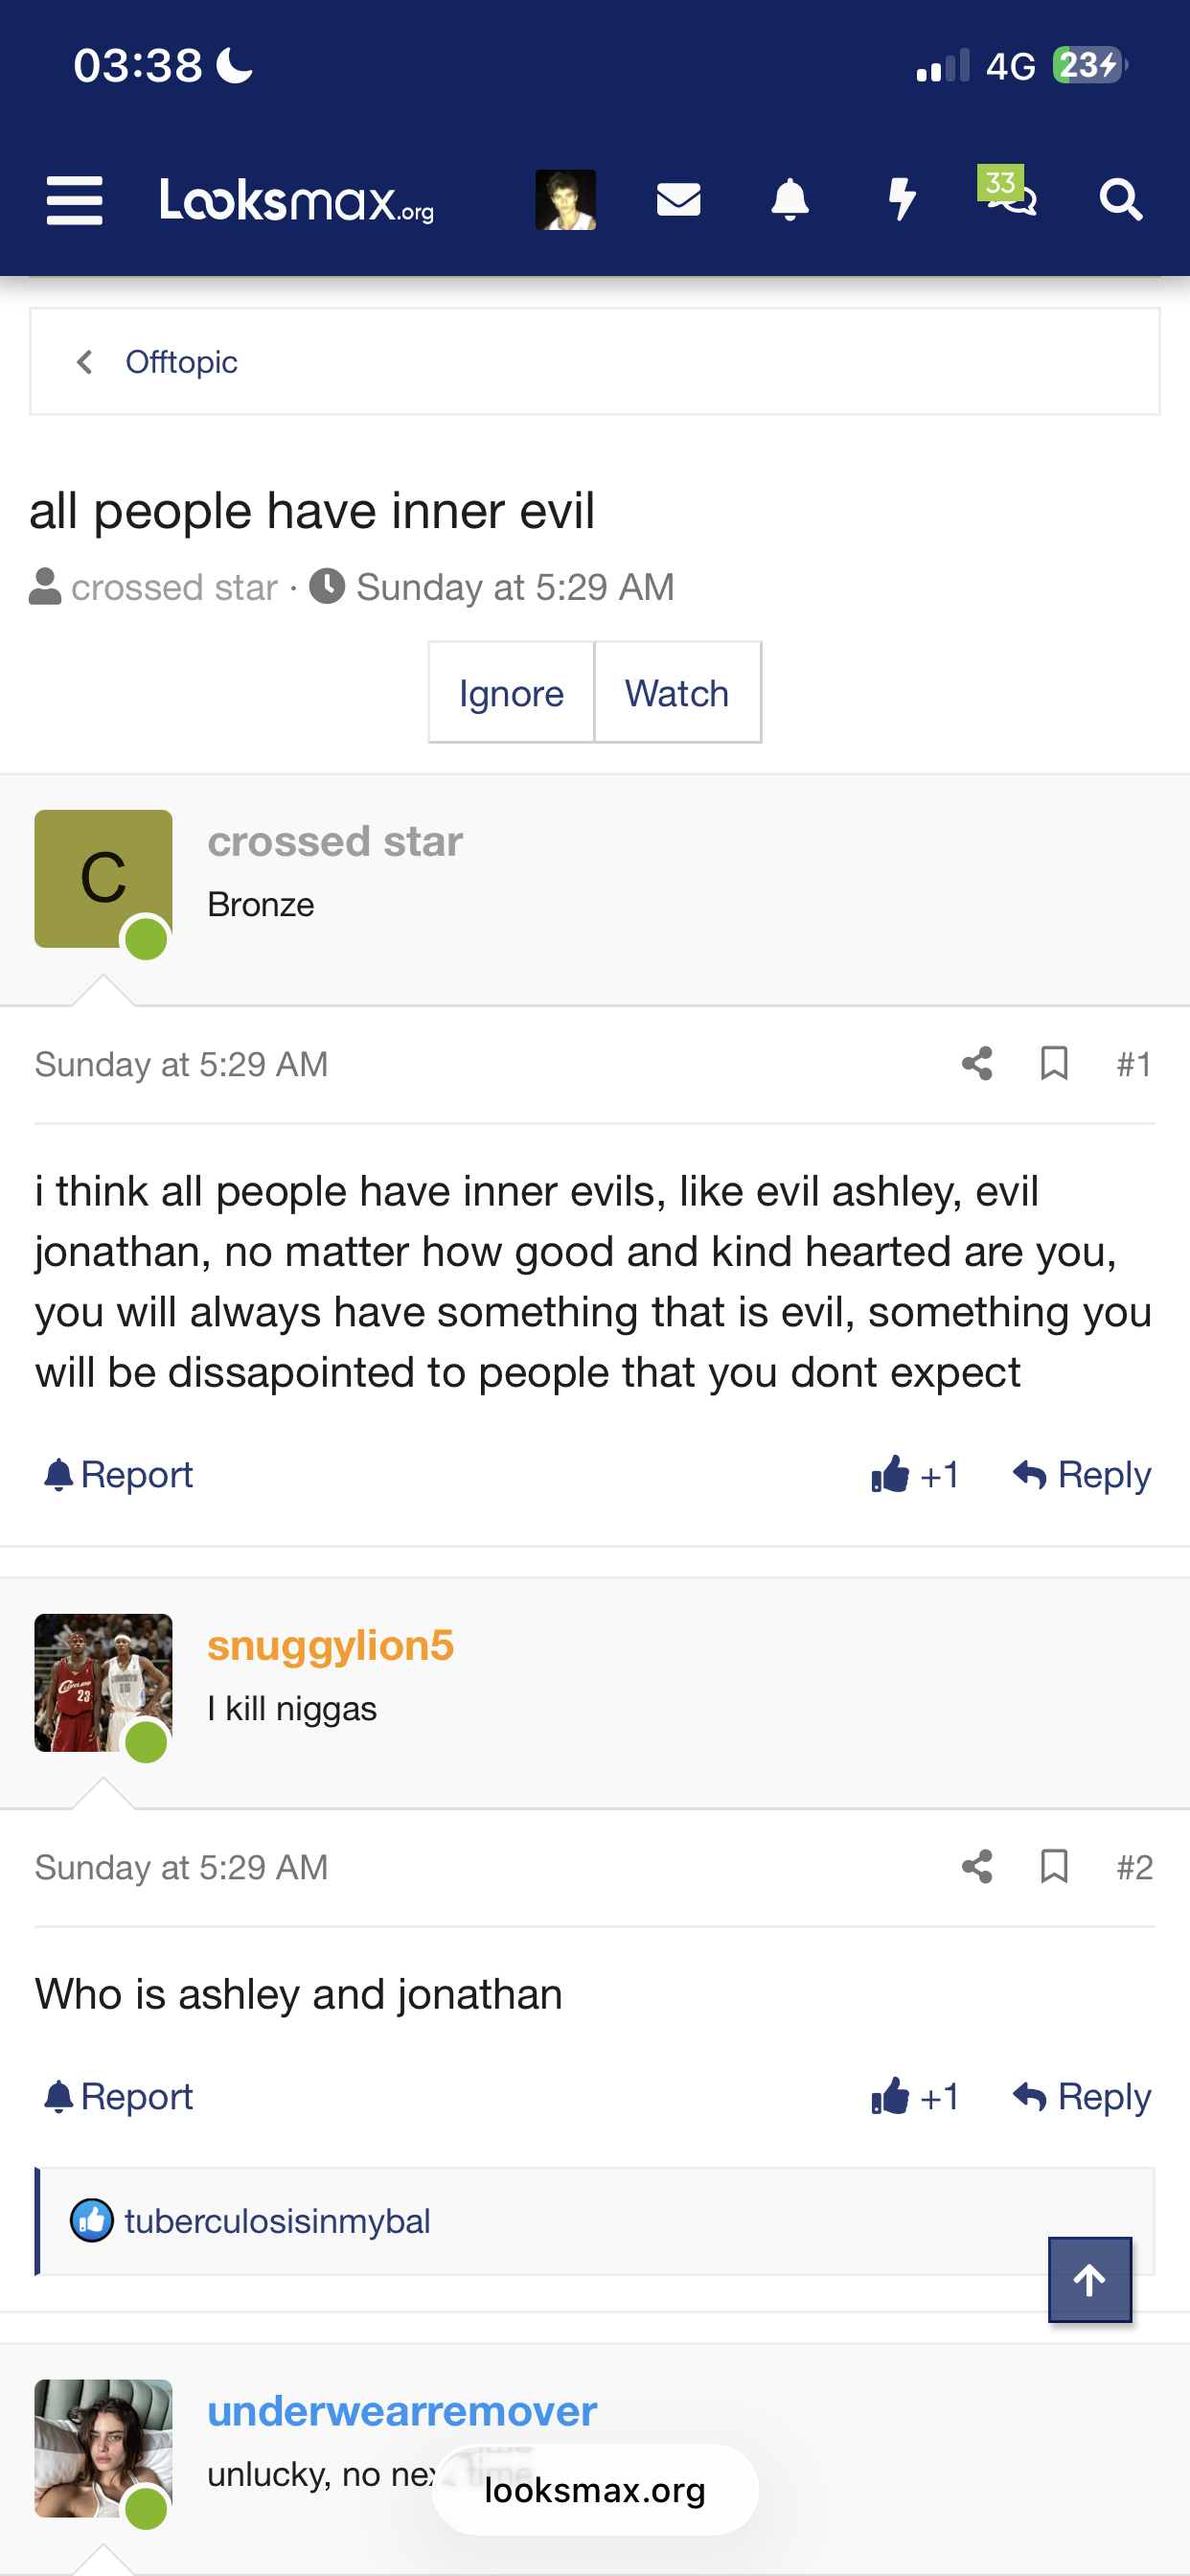The height and width of the screenshot is (2576, 1190).
Task: Open snuggylion5's basketball avatar thumbnail
Action: tap(103, 1683)
